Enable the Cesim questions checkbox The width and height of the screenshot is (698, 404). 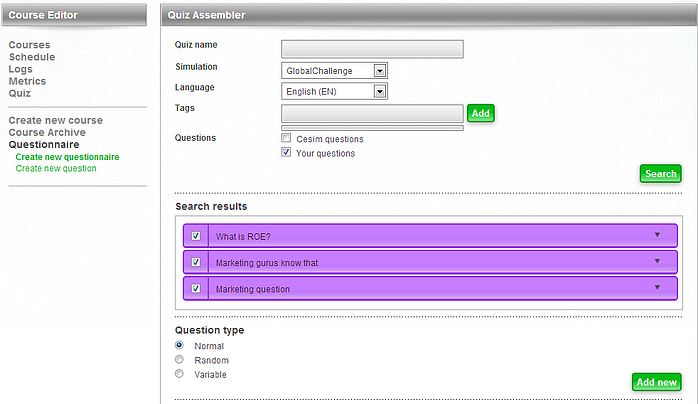pos(287,138)
